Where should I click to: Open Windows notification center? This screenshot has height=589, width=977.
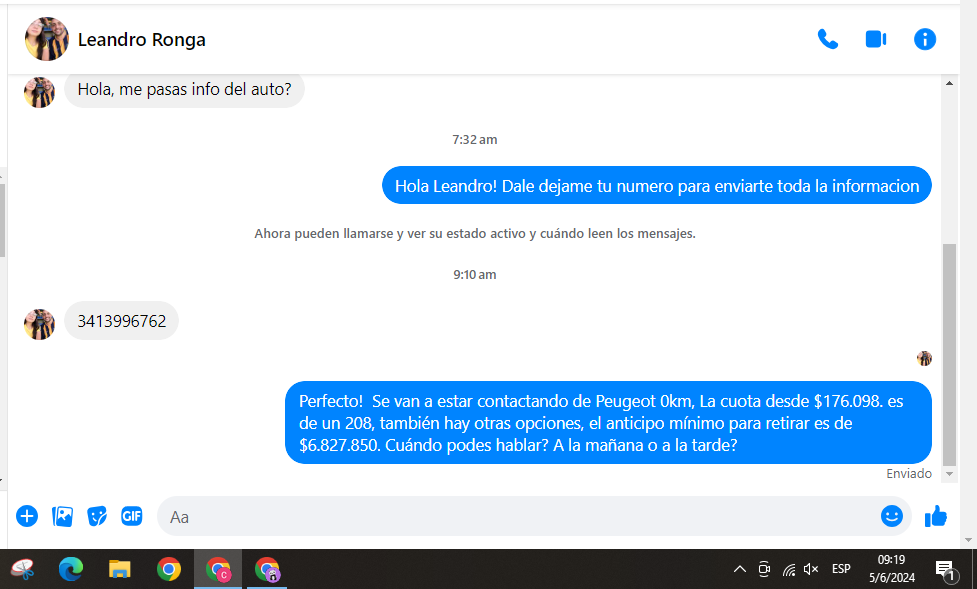(945, 570)
